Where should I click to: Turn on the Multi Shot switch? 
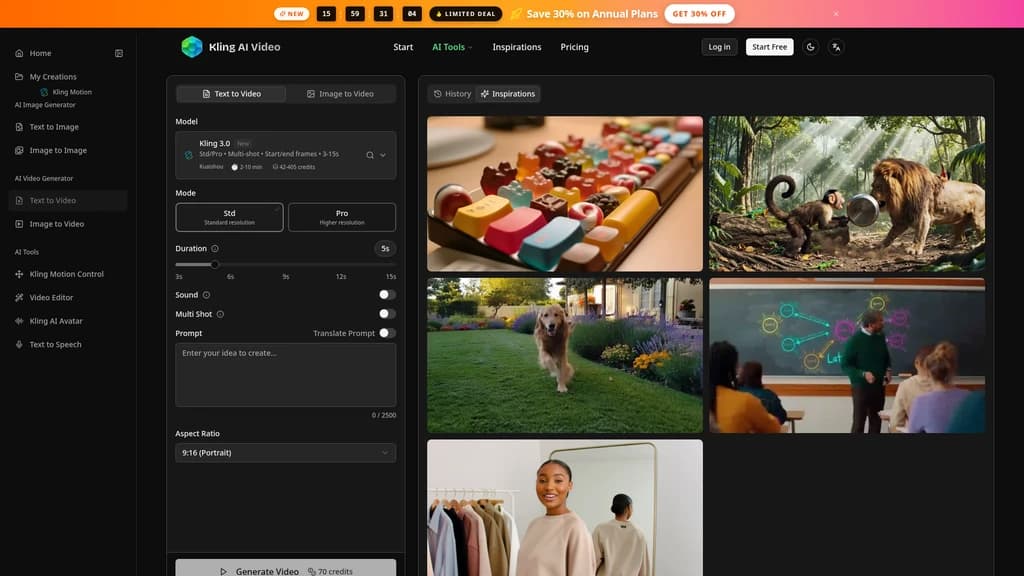(387, 314)
